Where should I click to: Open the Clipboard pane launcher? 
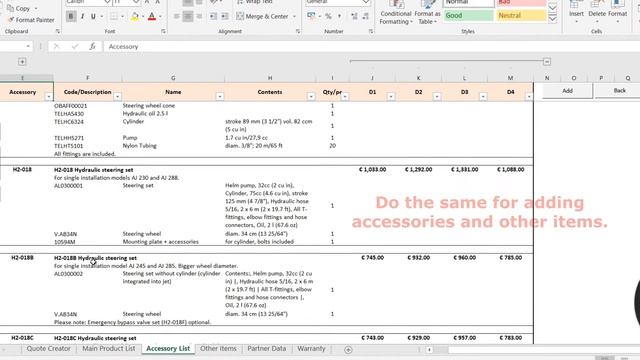58,31
